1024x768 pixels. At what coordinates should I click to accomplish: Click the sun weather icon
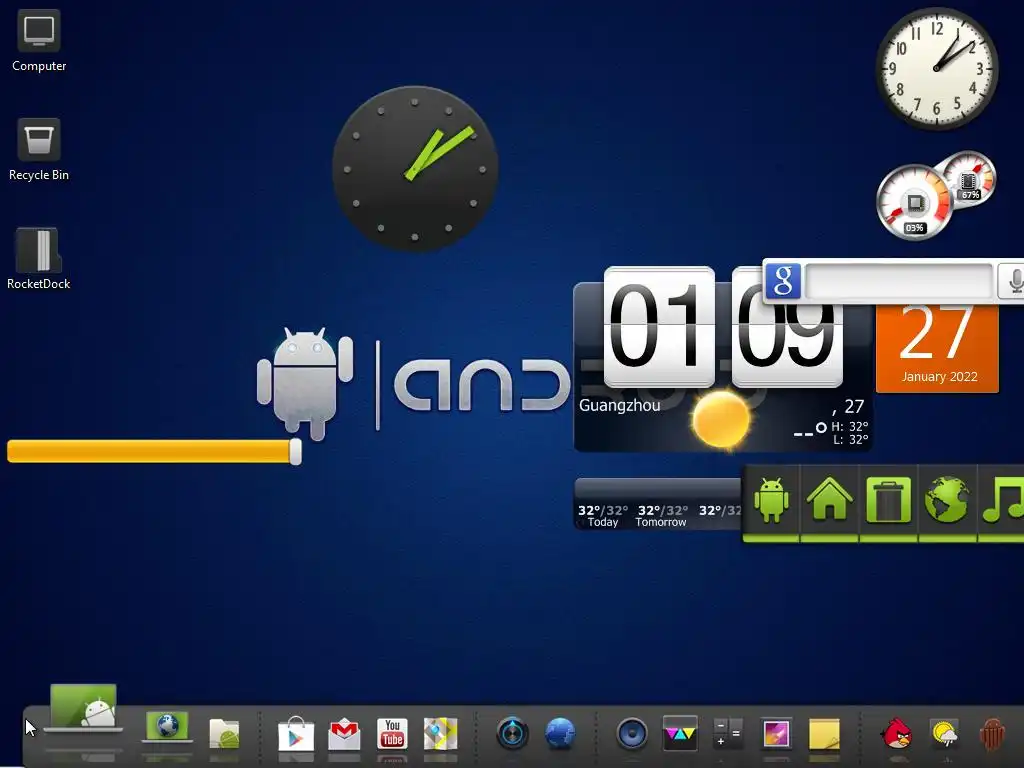coord(721,420)
